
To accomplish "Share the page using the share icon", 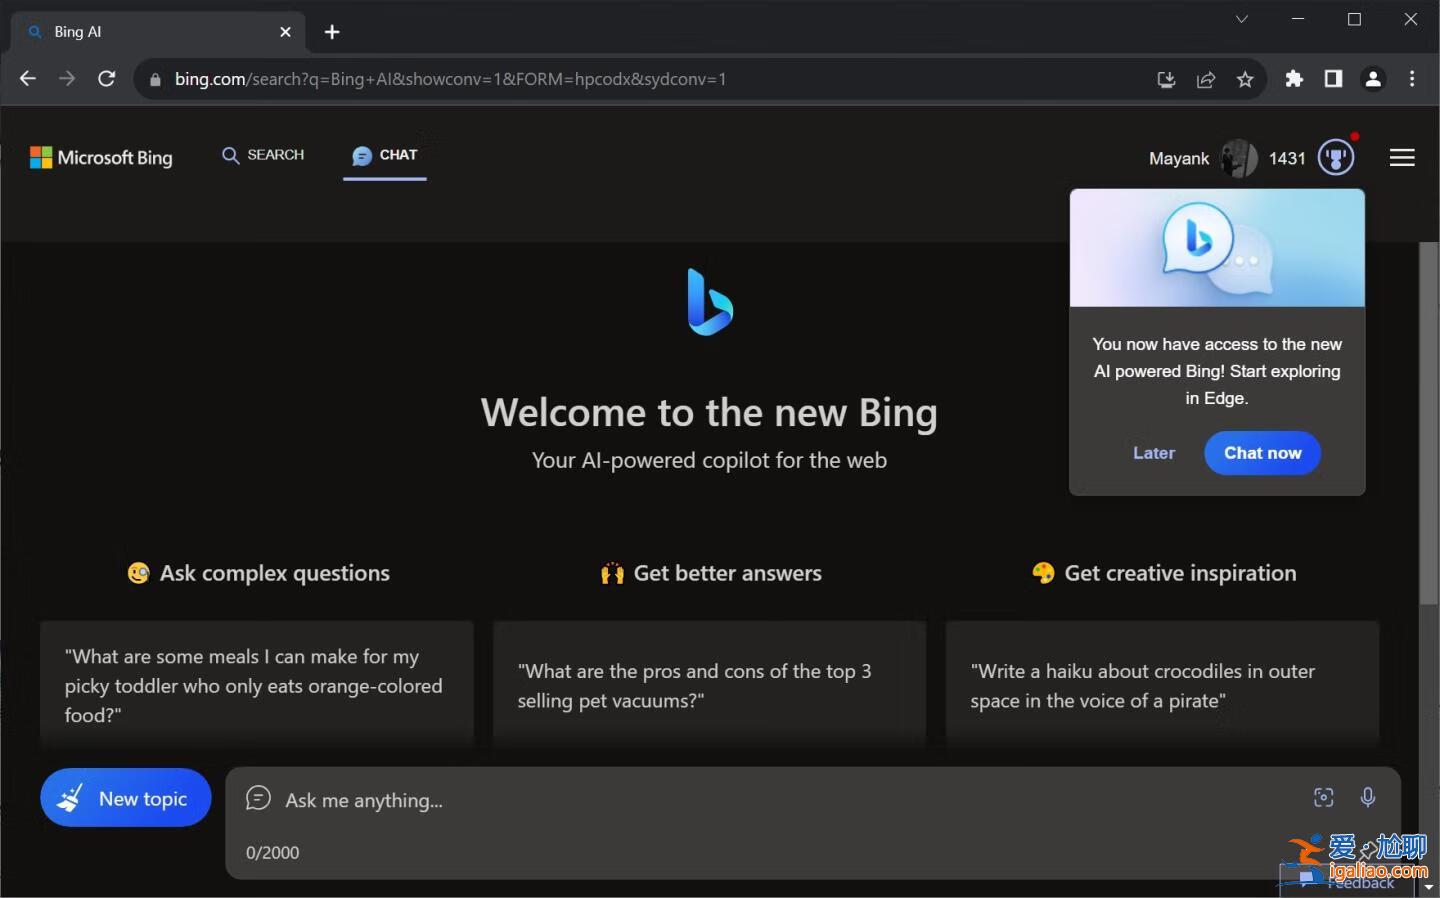I will tap(1206, 79).
